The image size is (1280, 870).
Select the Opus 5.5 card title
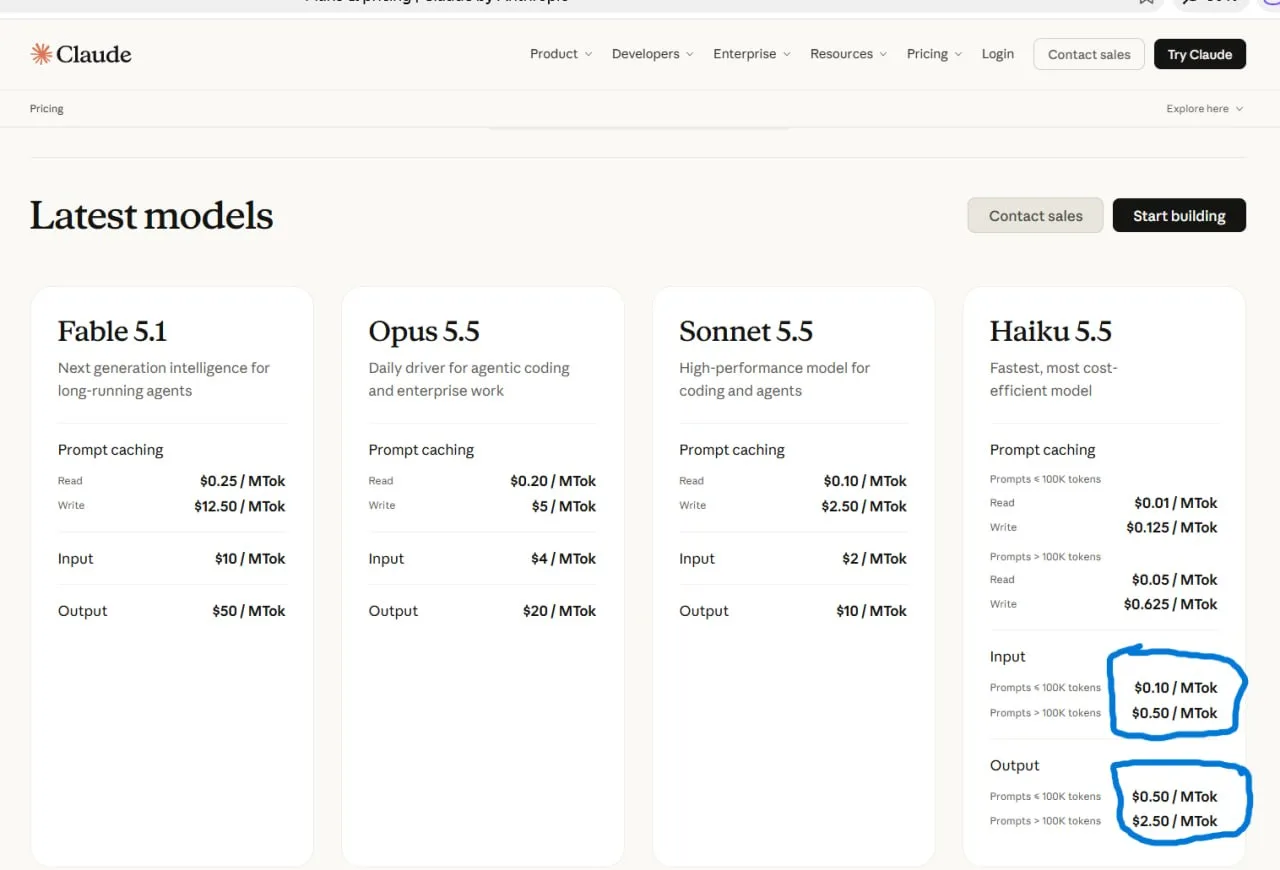tap(424, 331)
